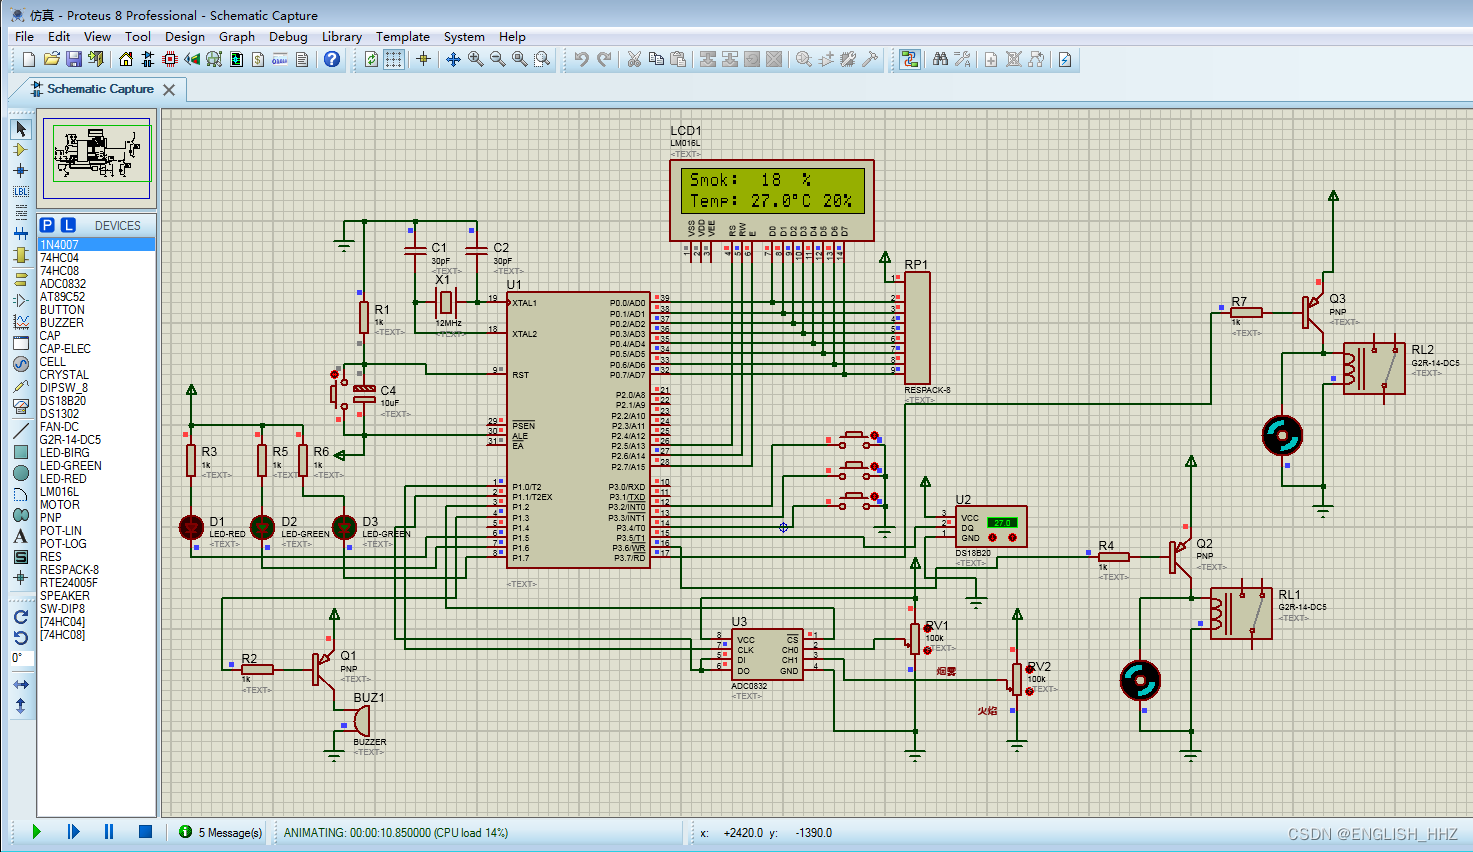Click the L library button beside DEVICES
The height and width of the screenshot is (852, 1473).
coord(68,225)
